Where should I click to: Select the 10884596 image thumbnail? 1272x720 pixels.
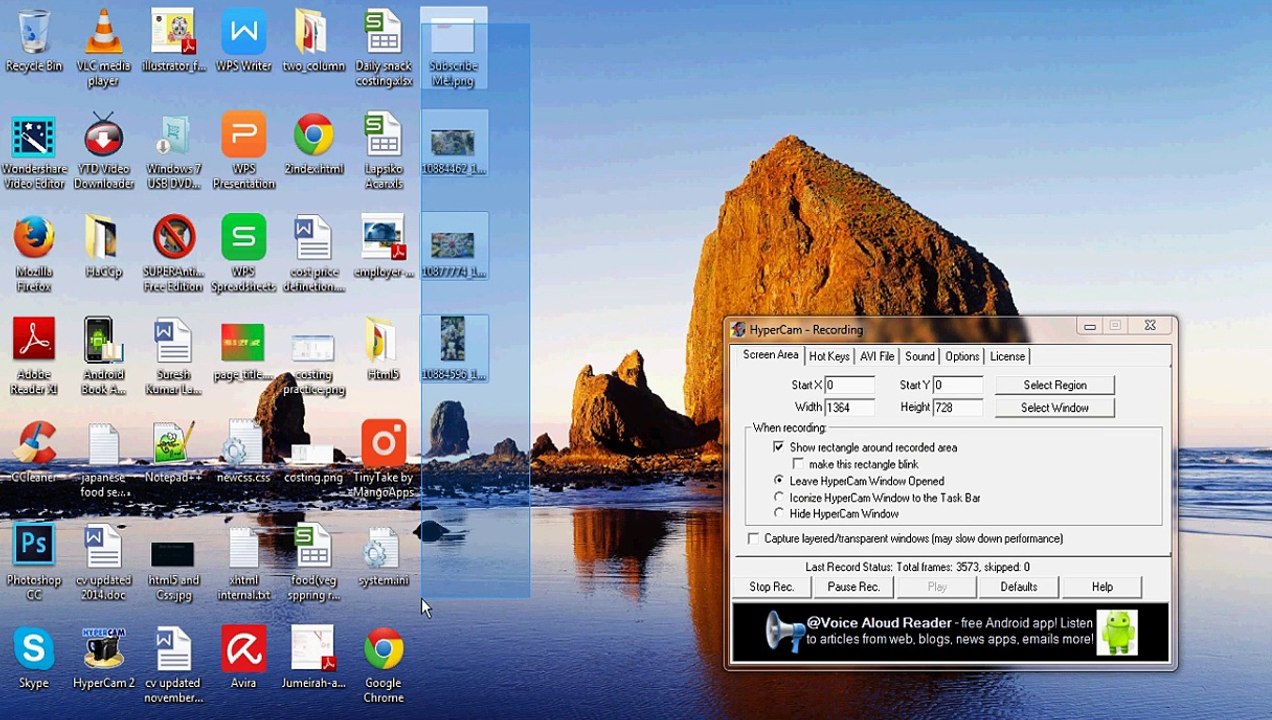click(453, 350)
